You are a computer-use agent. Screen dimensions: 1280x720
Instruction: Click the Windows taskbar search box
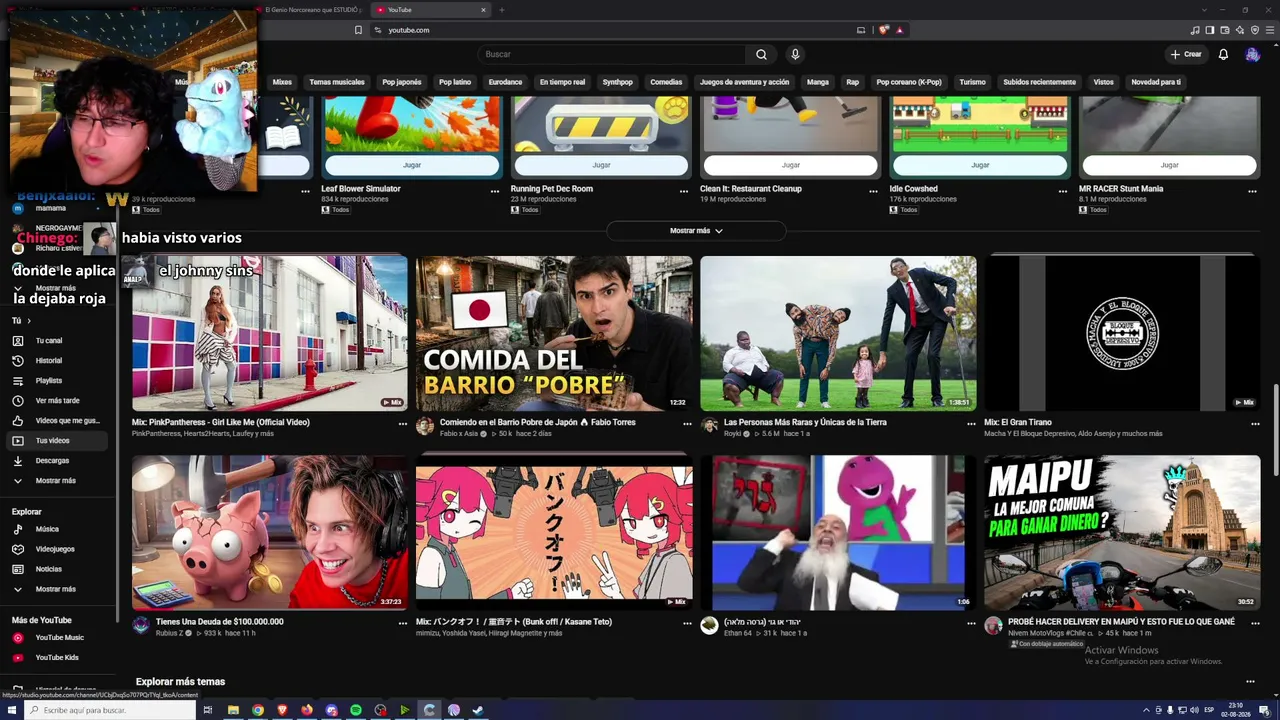pyautogui.click(x=109, y=710)
